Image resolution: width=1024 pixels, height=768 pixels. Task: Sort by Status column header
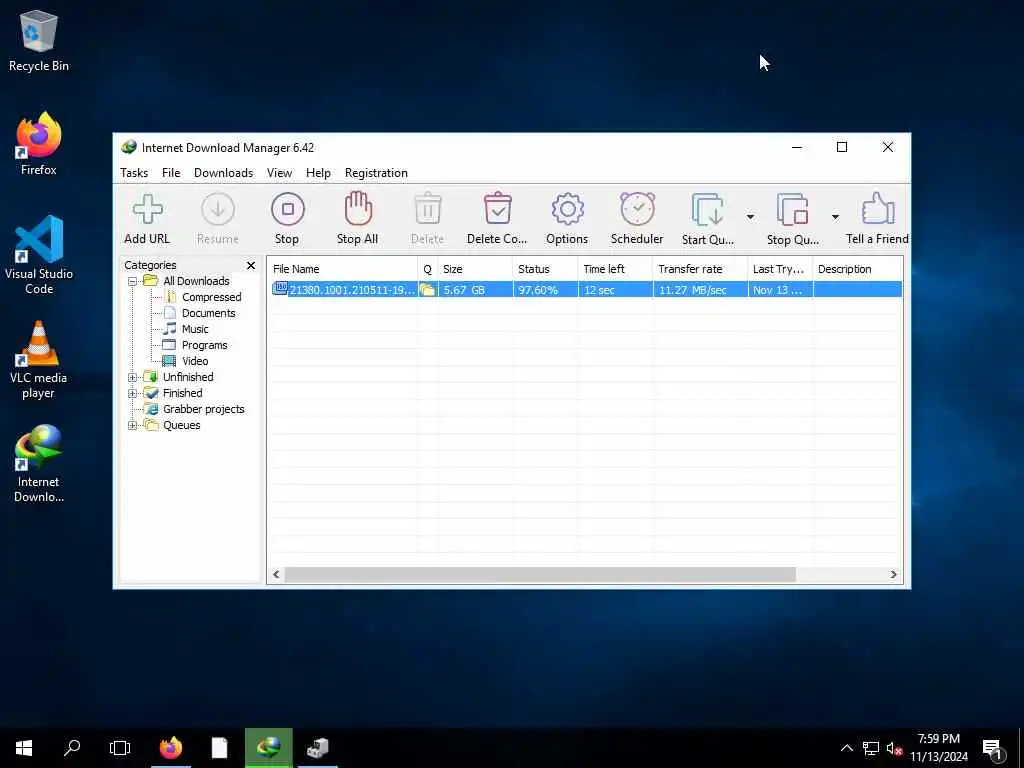[545, 269]
